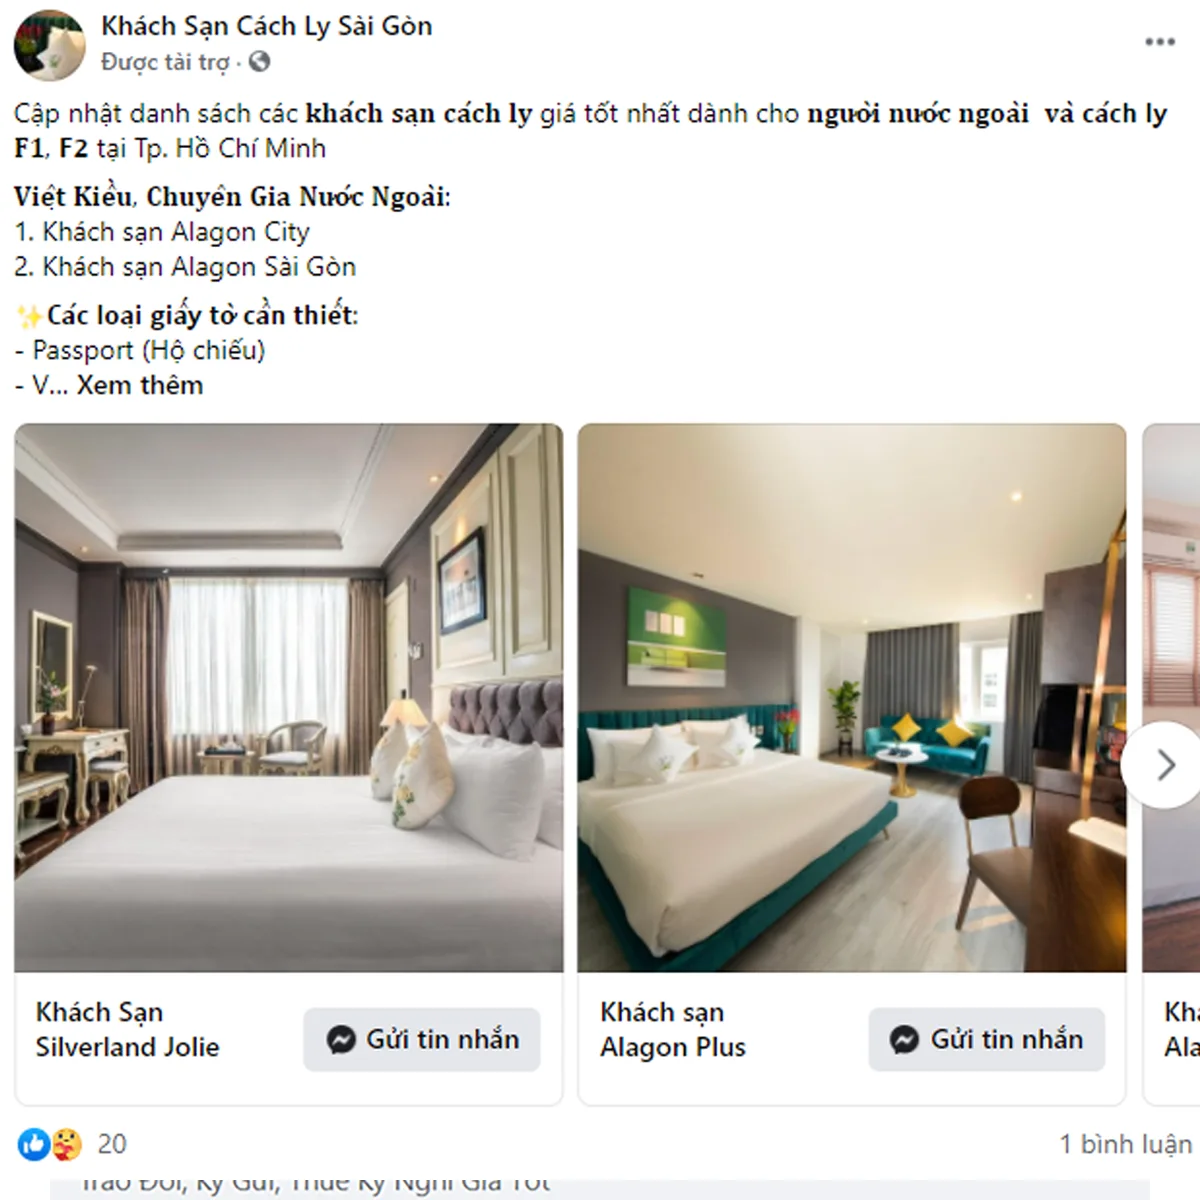Show the 20 reactions count list
Viewport: 1200px width, 1200px height.
112,1144
